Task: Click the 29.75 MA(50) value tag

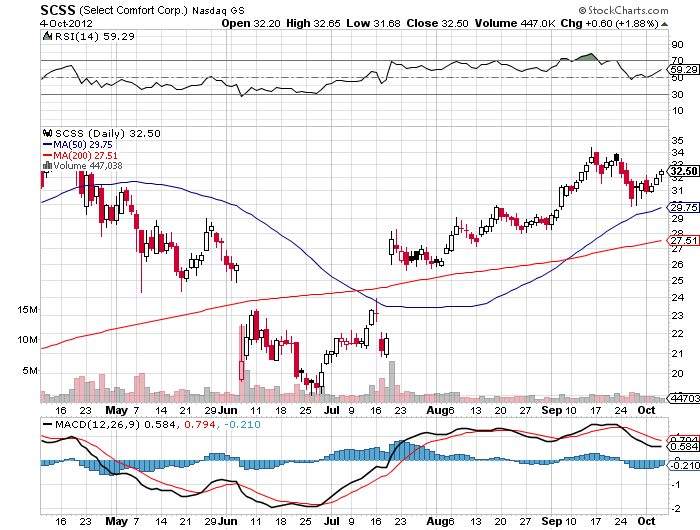Action: (683, 208)
